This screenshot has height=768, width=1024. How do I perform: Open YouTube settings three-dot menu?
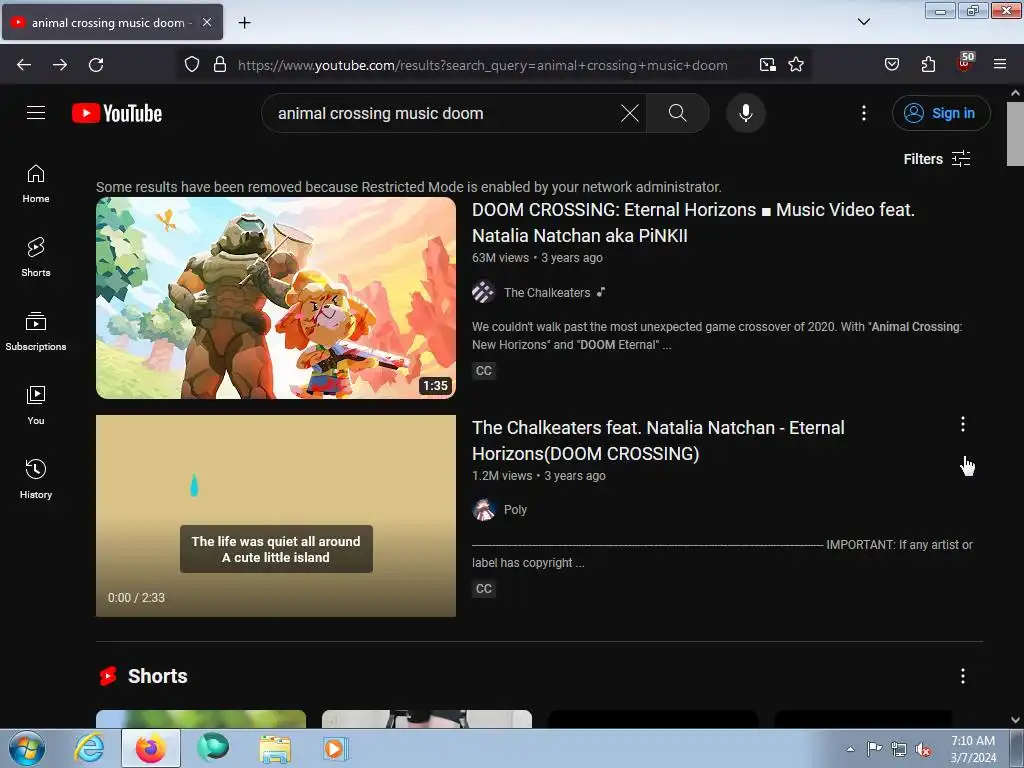[x=863, y=113]
